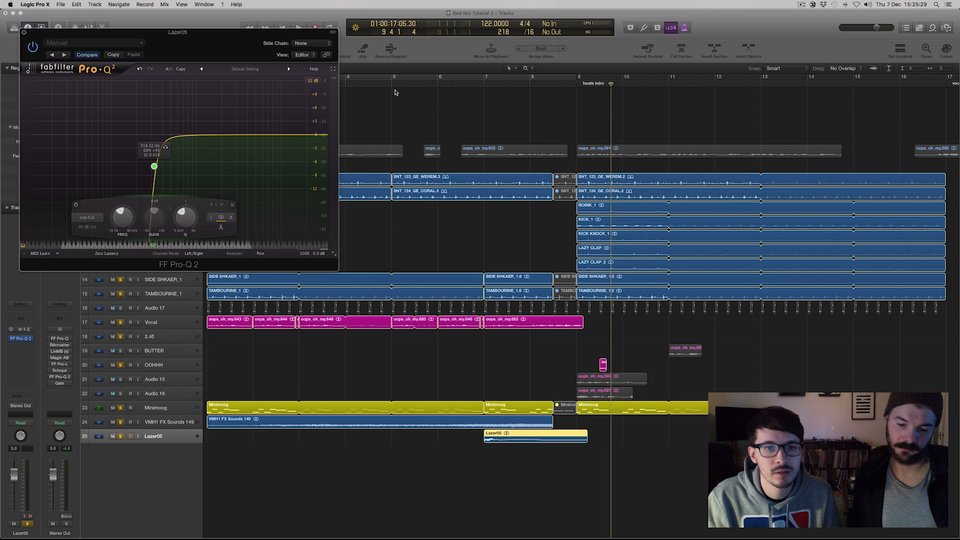The height and width of the screenshot is (540, 960).
Task: Mute the Minimoog track
Action: pos(113,408)
